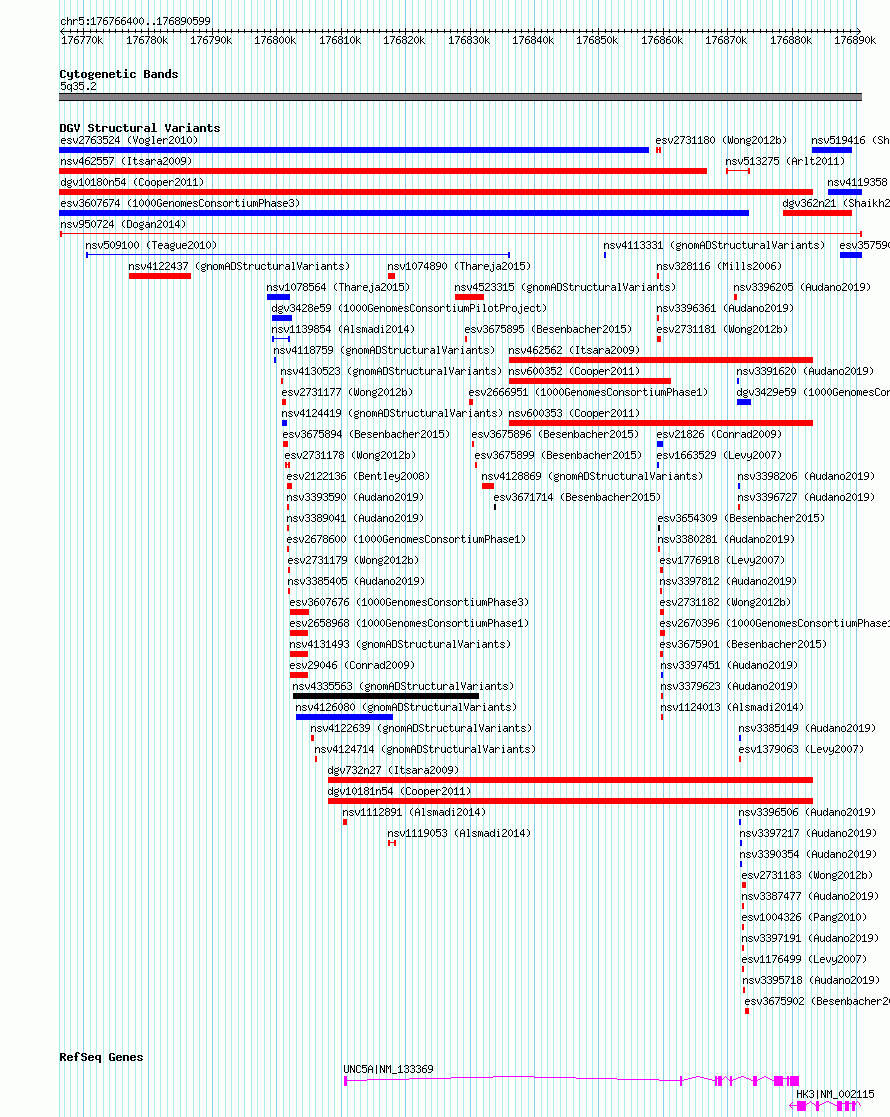Click the chr5:176766400..176890599 coordinates text
Screen dimensions: 890x1117
coord(135,21)
